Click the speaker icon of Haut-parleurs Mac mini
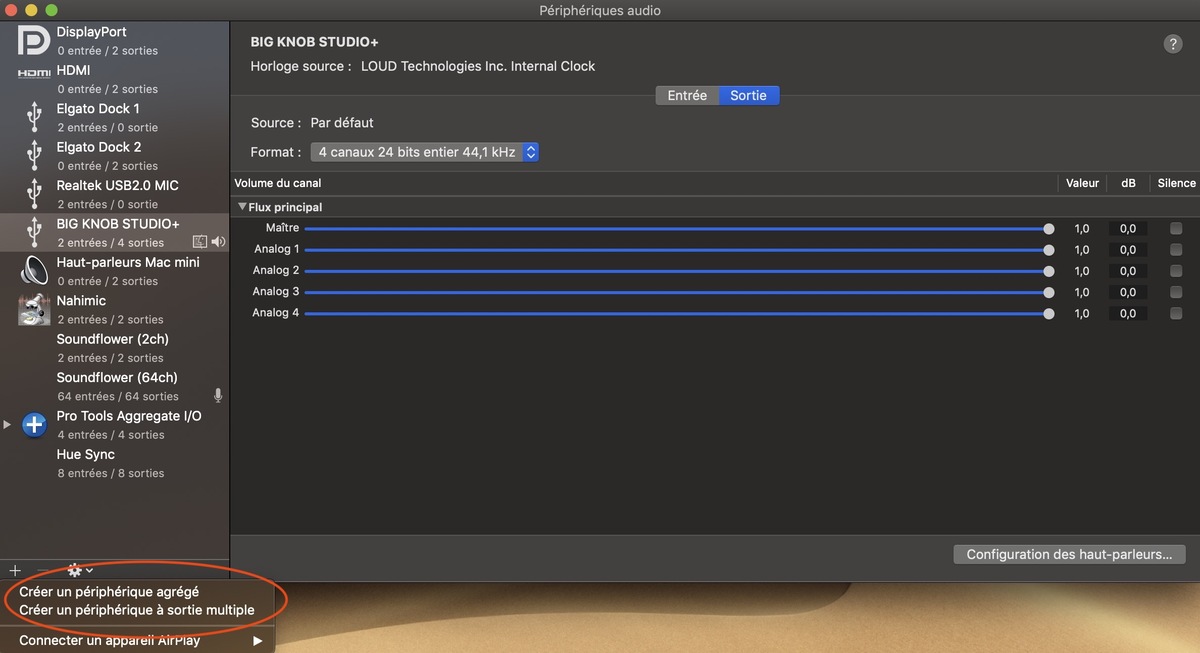The image size is (1200, 653). coord(34,270)
